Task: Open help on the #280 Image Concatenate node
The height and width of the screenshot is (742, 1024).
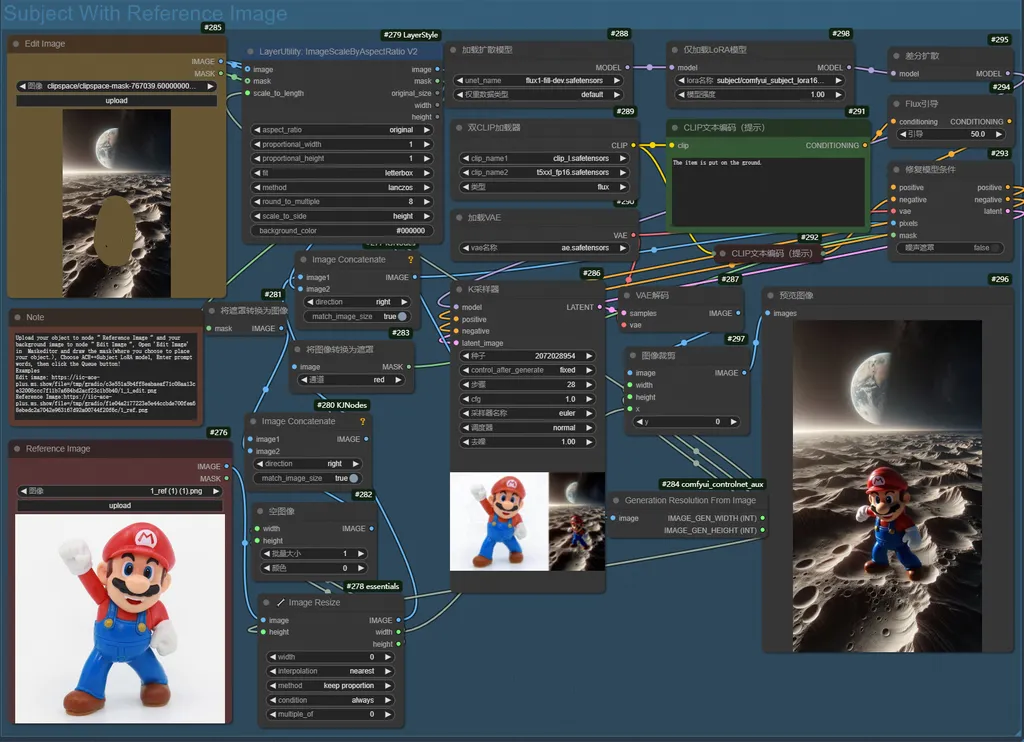Action: (362, 422)
